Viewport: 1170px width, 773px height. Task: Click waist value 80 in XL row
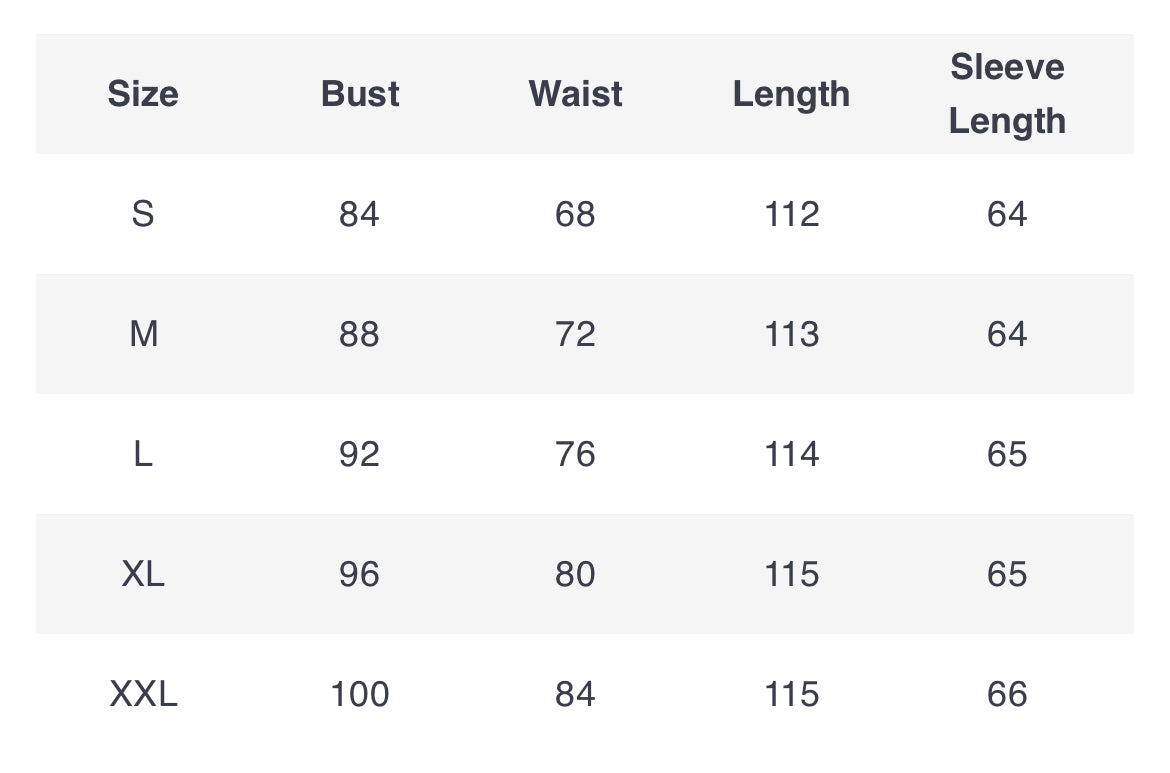pos(575,574)
